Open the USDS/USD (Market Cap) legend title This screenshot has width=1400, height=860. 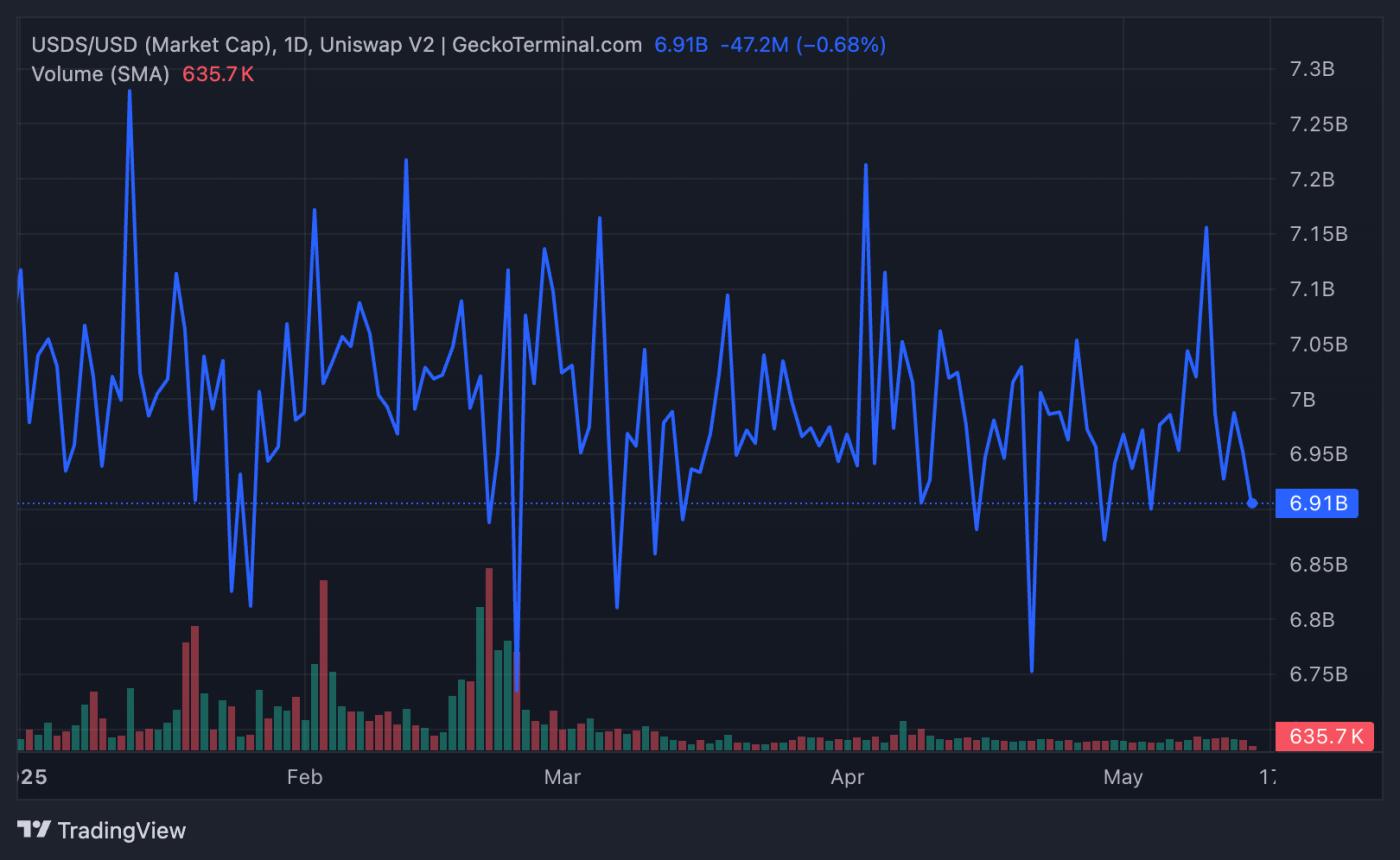tap(153, 45)
